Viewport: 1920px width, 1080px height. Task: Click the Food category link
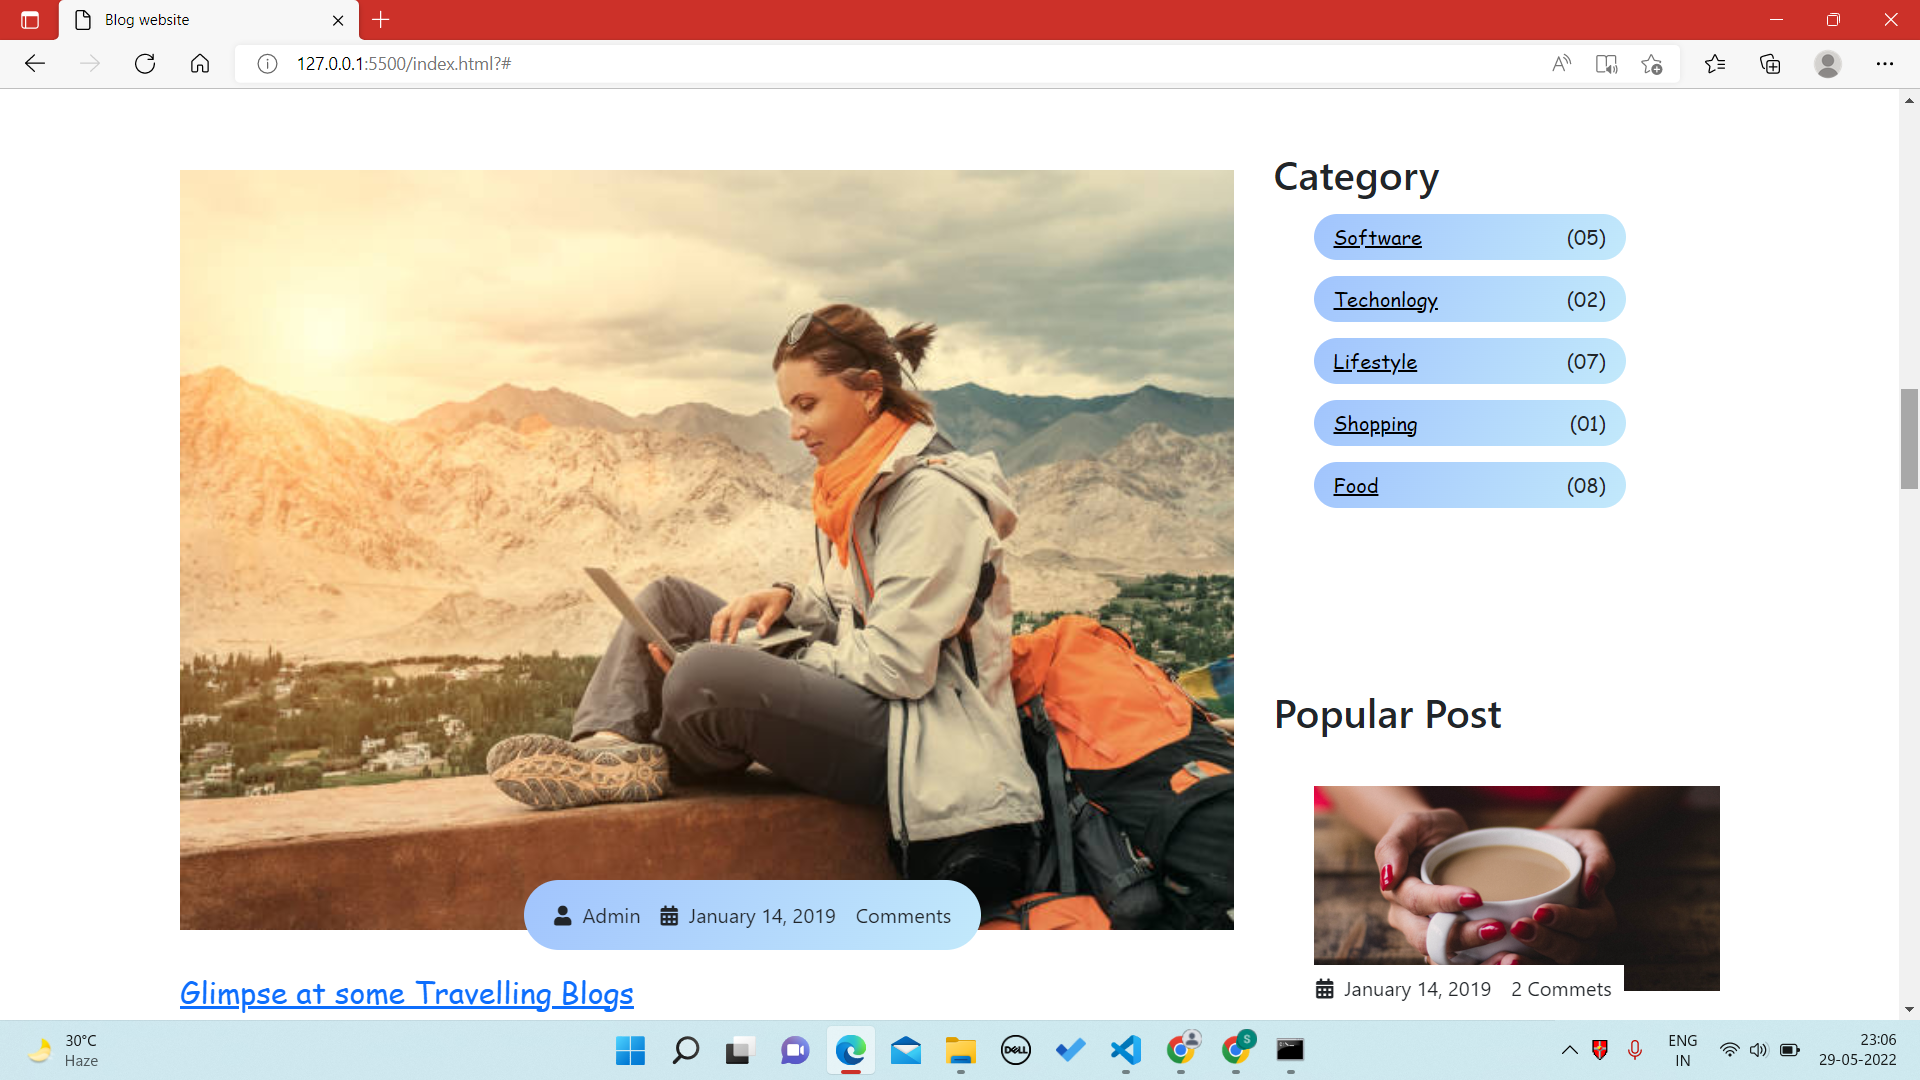pyautogui.click(x=1355, y=486)
